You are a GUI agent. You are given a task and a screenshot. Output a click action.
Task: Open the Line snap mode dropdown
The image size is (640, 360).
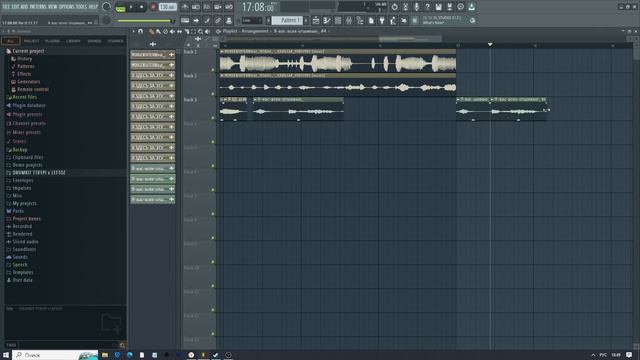[252, 20]
